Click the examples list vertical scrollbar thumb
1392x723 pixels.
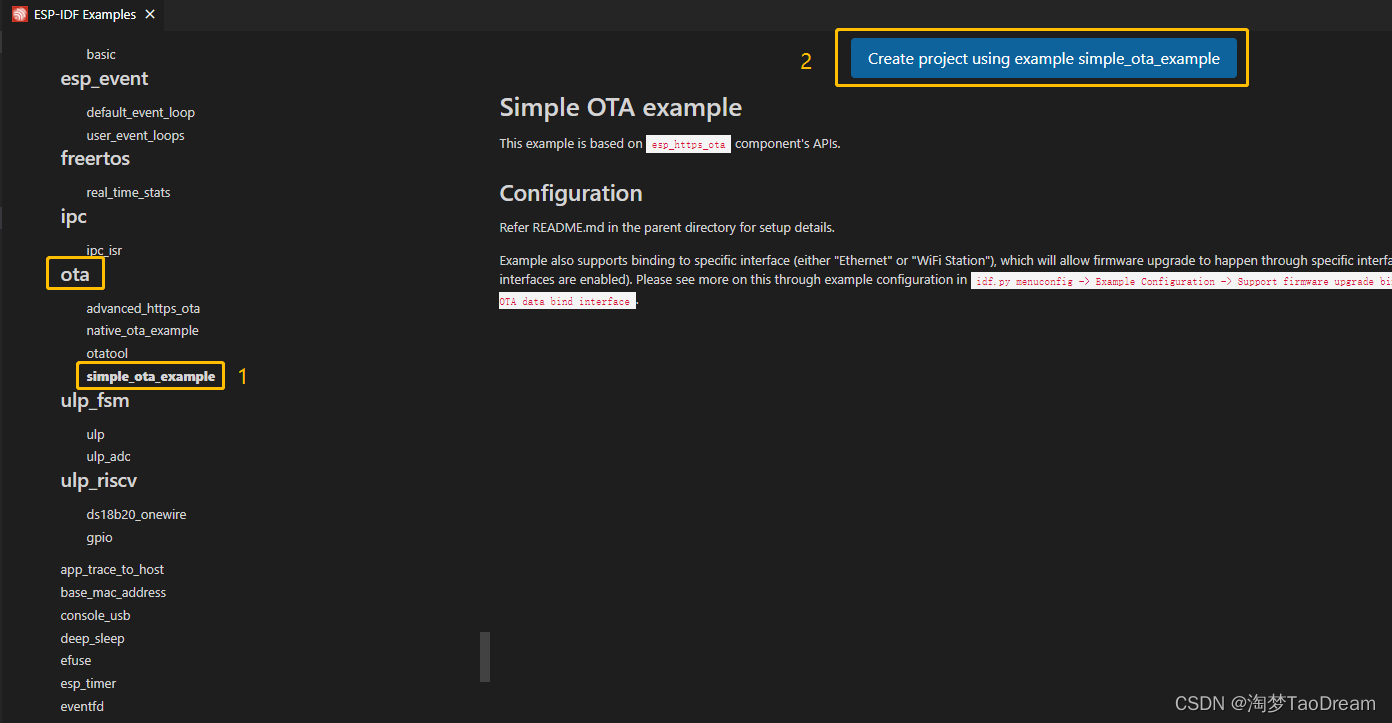pyautogui.click(x=485, y=657)
